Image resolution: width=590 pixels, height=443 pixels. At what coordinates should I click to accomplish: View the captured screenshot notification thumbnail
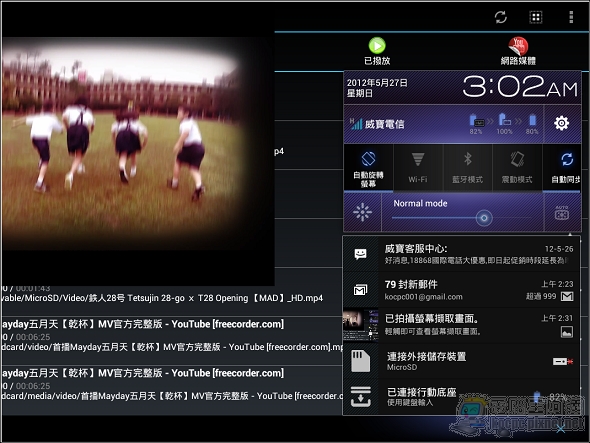360,325
